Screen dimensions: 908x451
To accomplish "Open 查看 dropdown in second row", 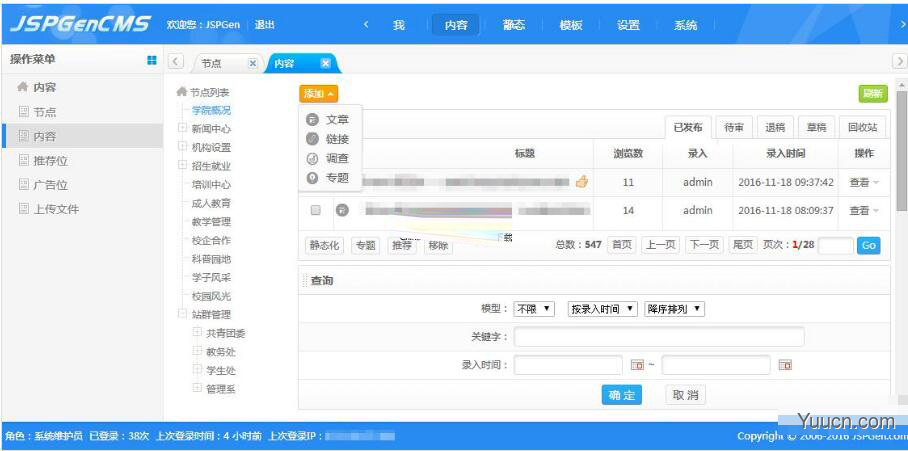I will pyautogui.click(x=864, y=211).
